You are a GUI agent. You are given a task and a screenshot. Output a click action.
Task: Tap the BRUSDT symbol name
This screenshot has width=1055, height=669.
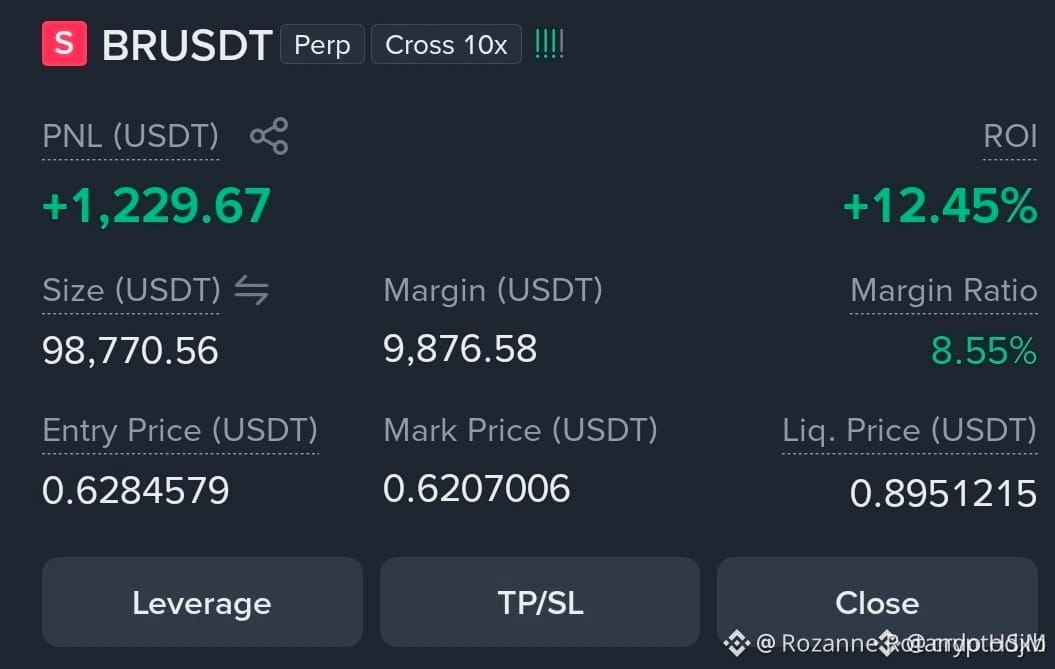(x=187, y=45)
